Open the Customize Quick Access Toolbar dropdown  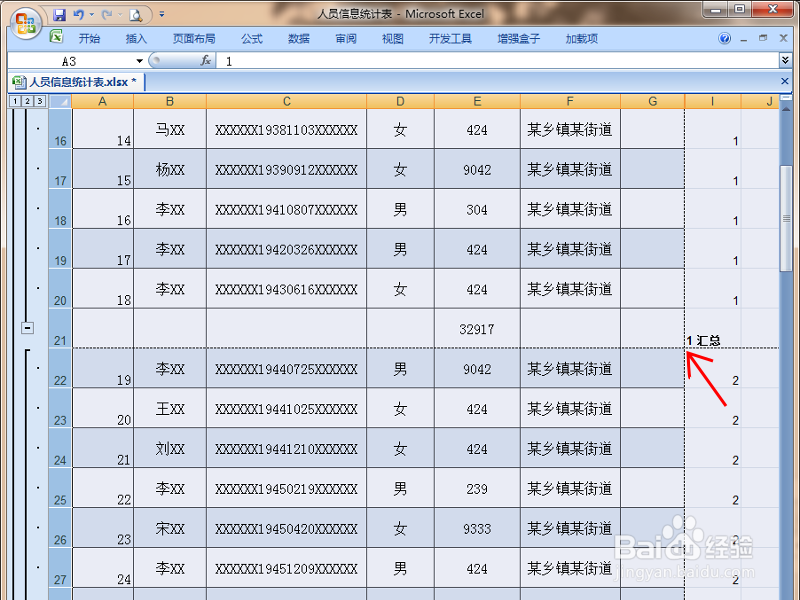(x=161, y=14)
